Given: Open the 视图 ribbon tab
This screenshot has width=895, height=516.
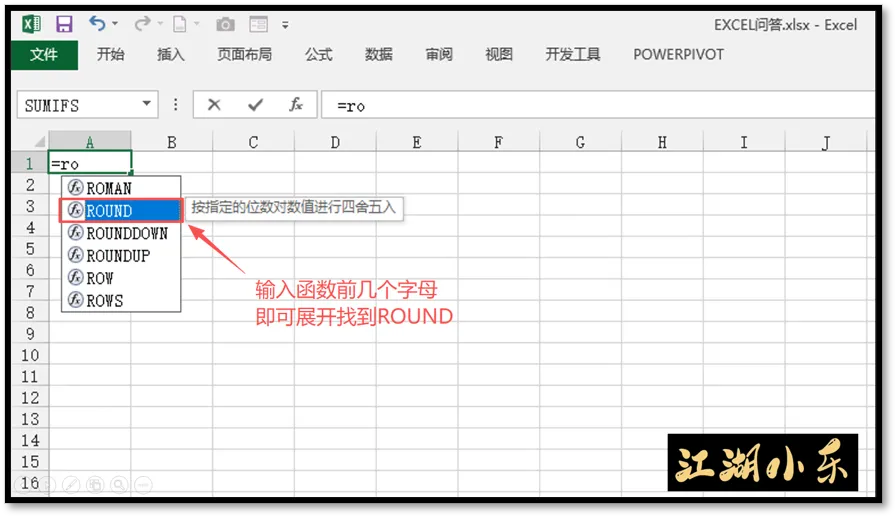Looking at the screenshot, I should [x=499, y=54].
